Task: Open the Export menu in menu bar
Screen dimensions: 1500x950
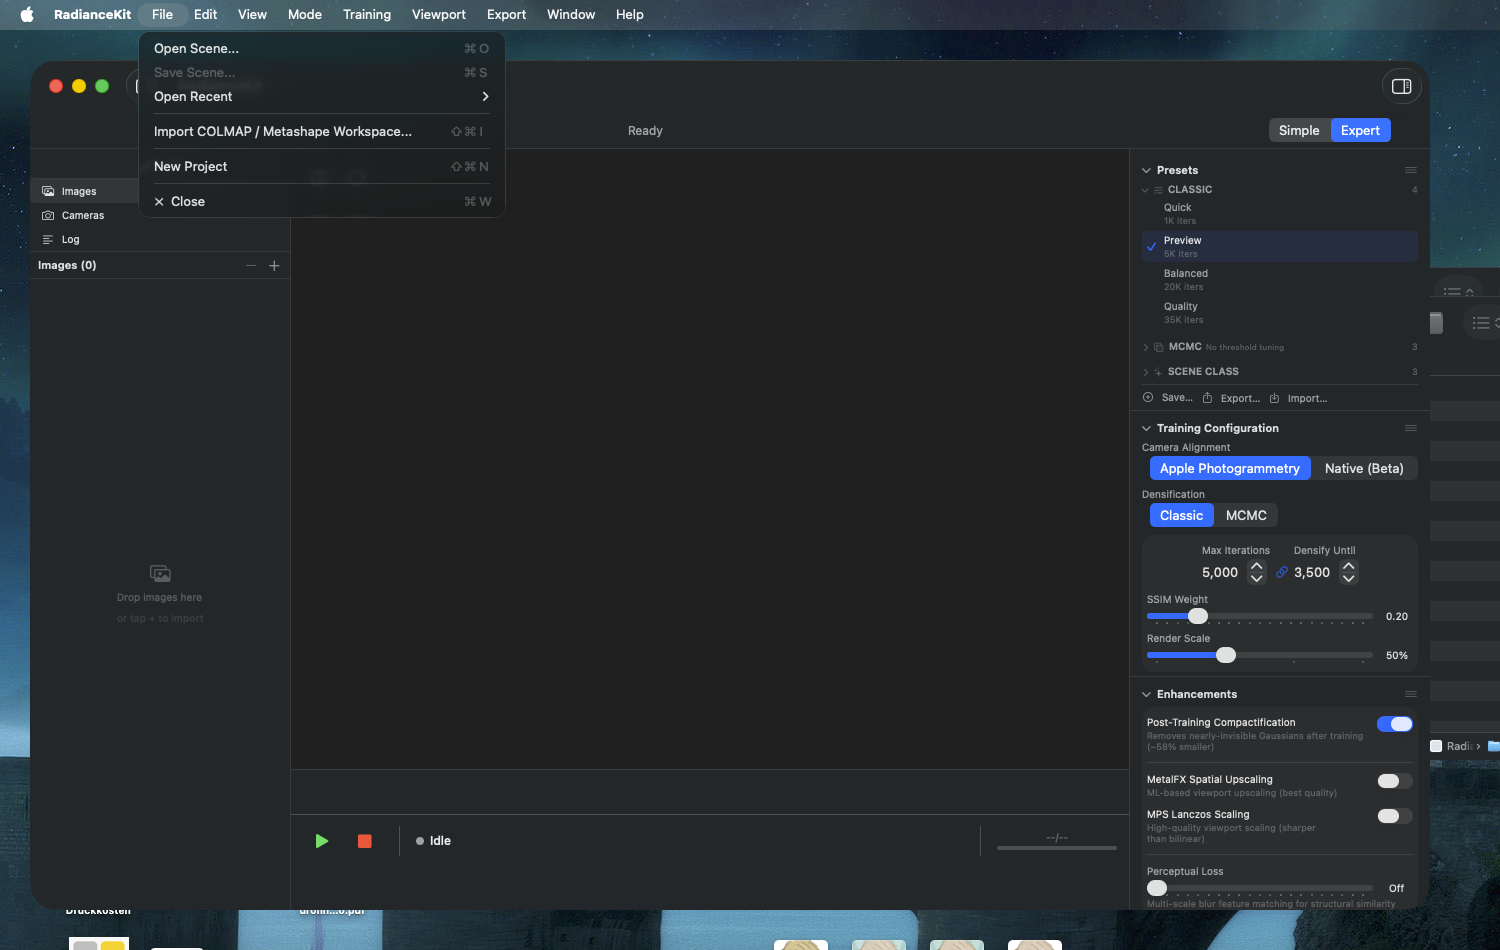Action: [506, 14]
